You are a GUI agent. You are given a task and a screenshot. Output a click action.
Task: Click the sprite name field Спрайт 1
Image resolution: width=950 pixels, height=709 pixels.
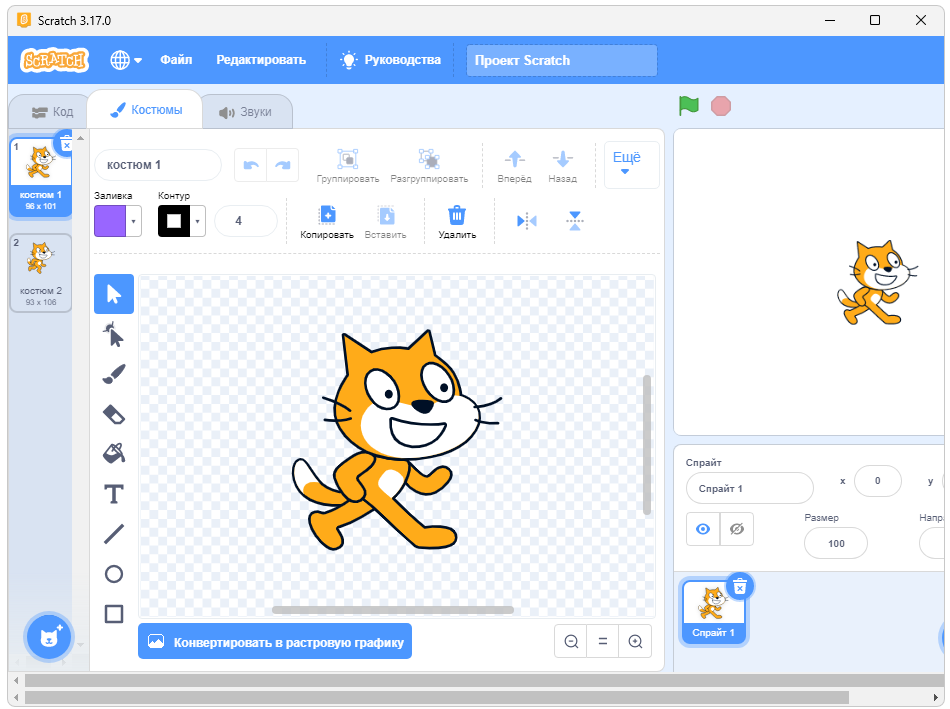pyautogui.click(x=749, y=488)
